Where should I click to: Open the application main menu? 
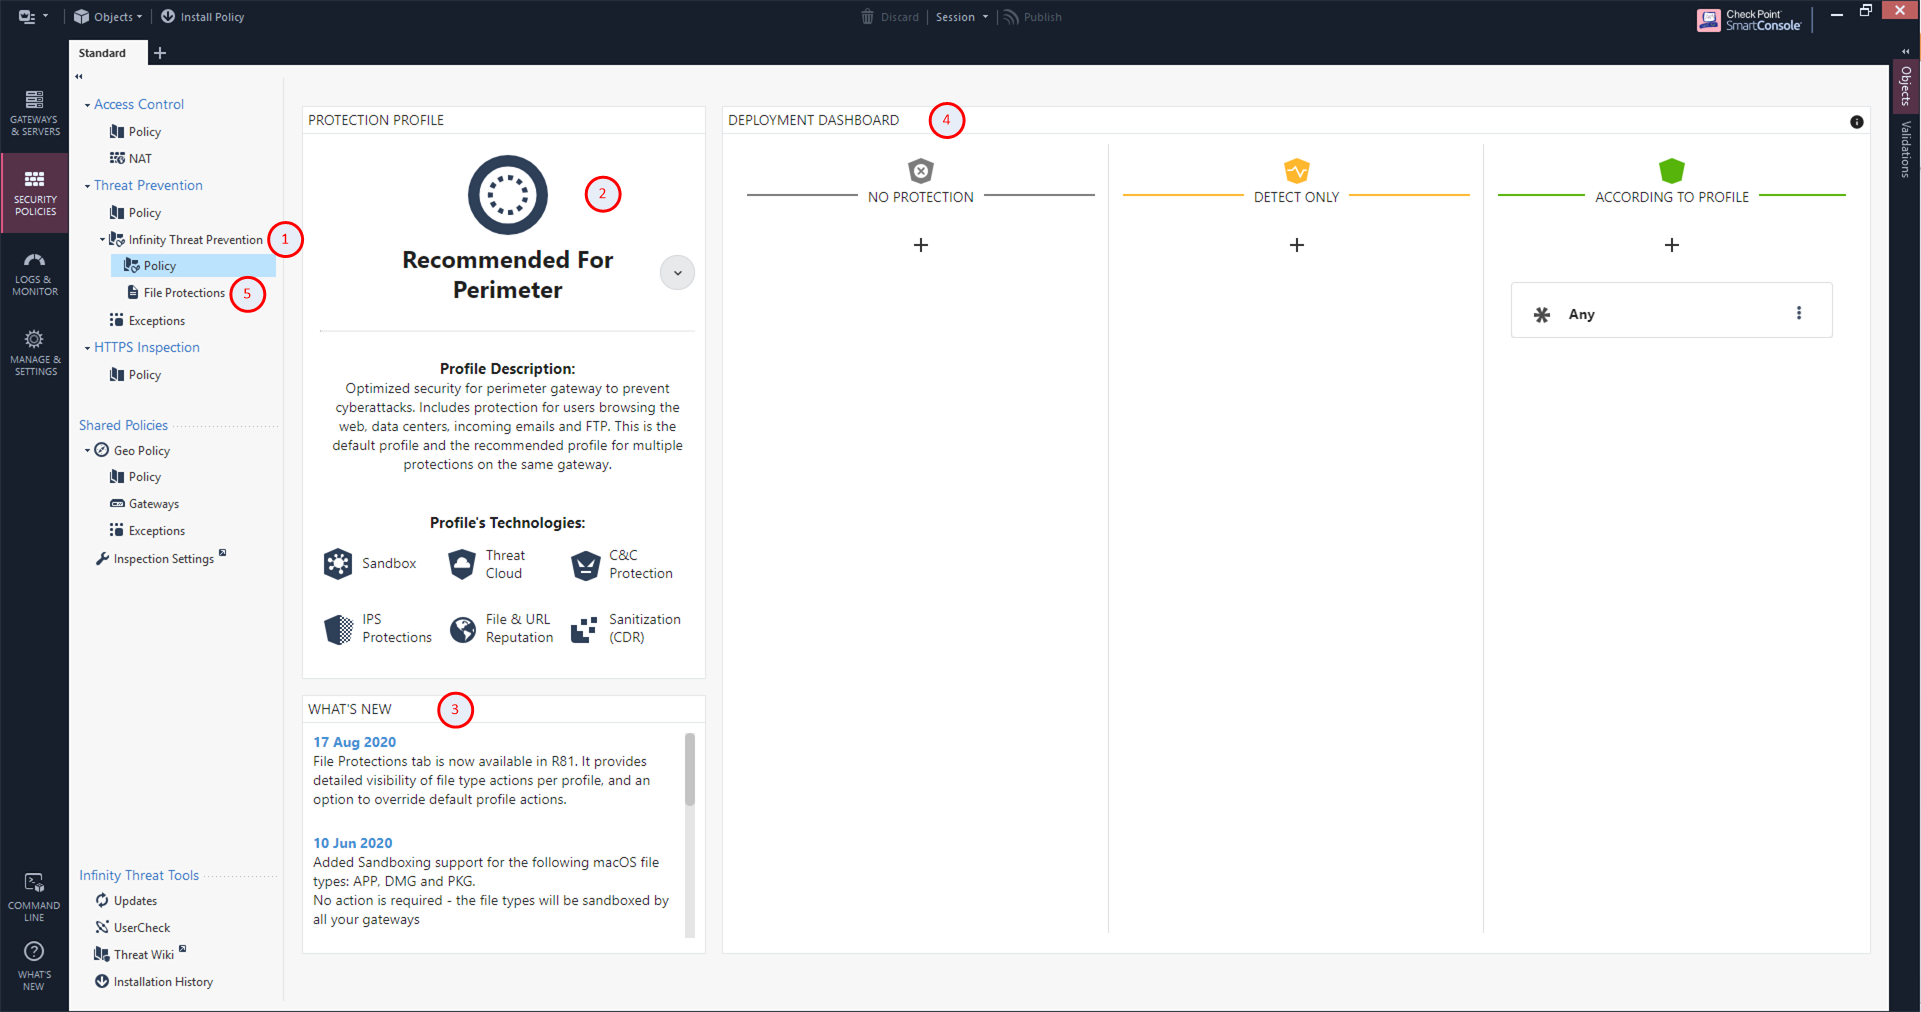[x=33, y=17]
